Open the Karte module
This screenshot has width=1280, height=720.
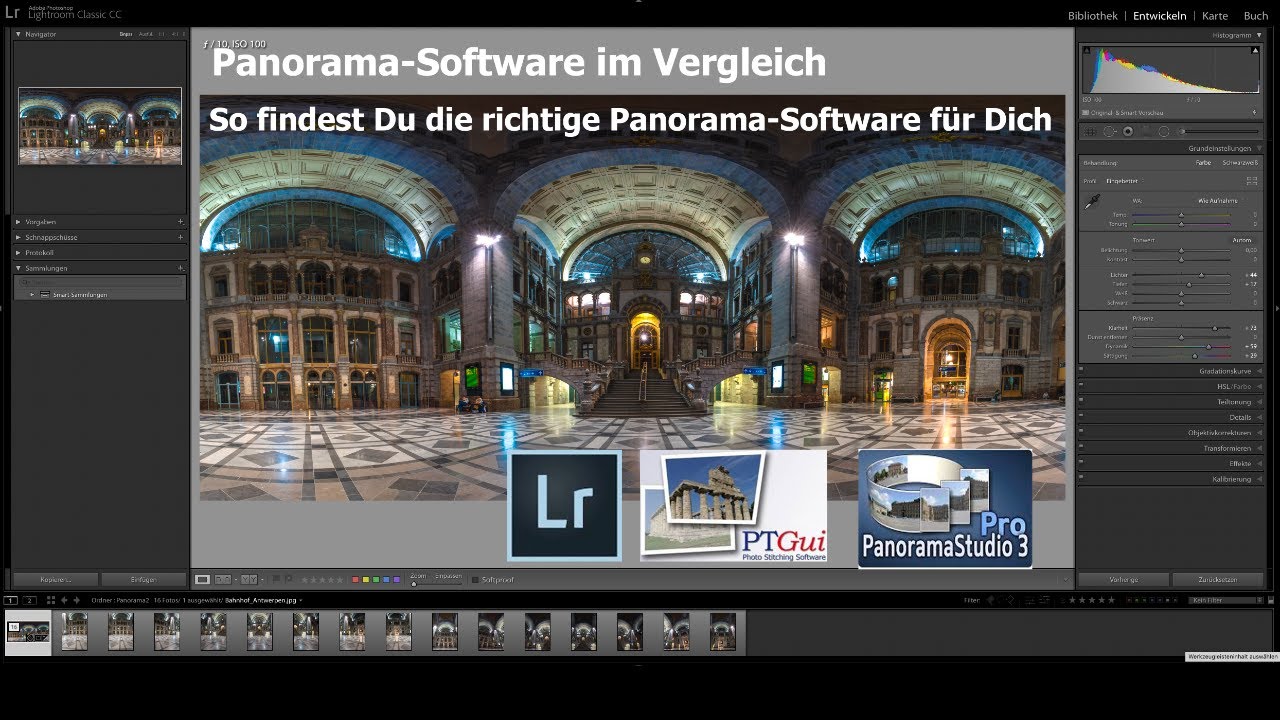1215,16
